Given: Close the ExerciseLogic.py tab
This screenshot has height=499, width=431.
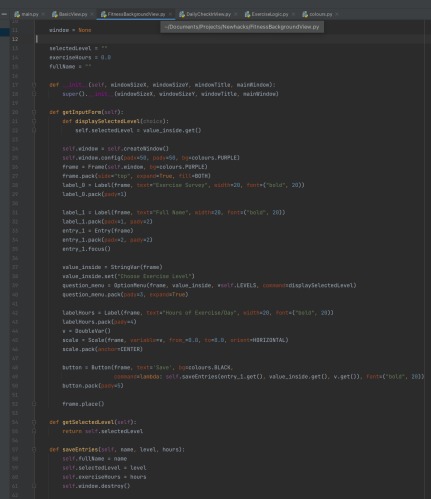Looking at the screenshot, I should 293,14.
